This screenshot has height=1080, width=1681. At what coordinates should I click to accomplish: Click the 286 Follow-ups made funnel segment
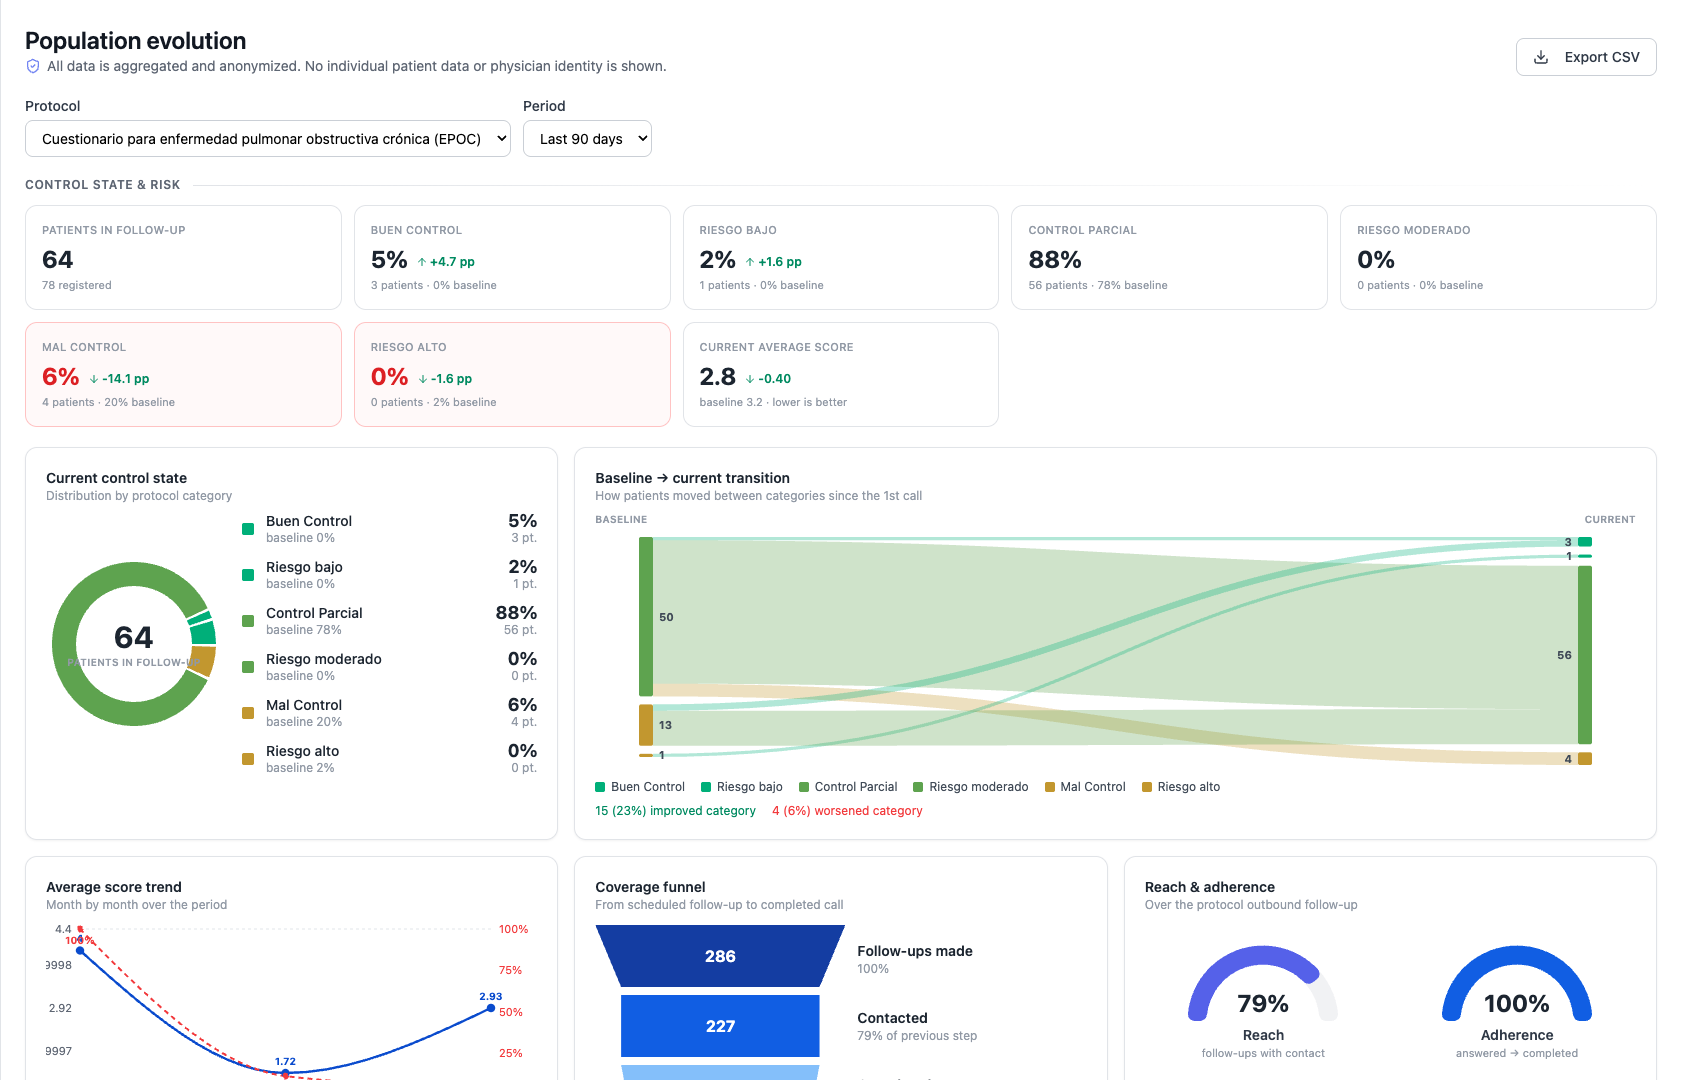click(x=720, y=956)
